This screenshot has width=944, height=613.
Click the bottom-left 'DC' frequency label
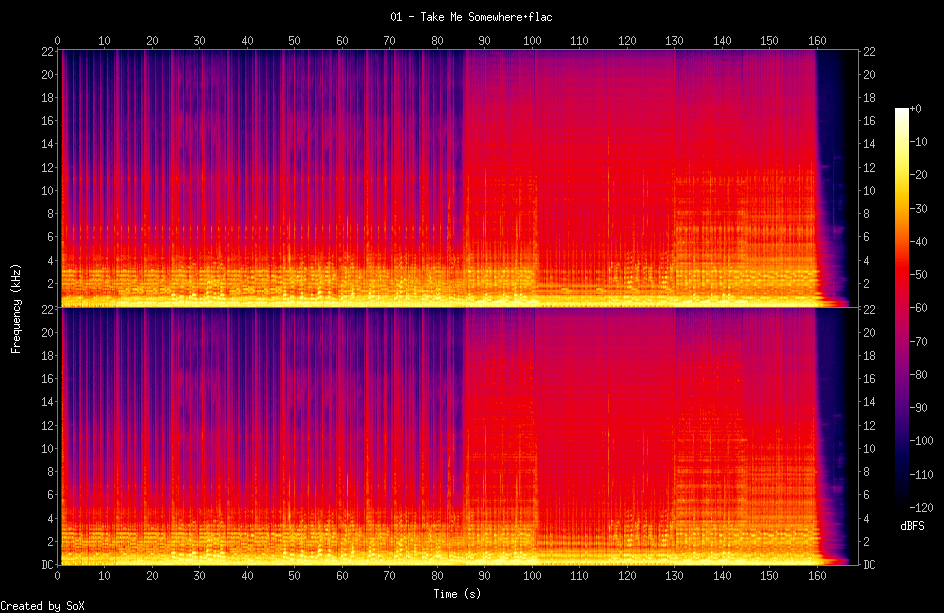click(x=46, y=565)
